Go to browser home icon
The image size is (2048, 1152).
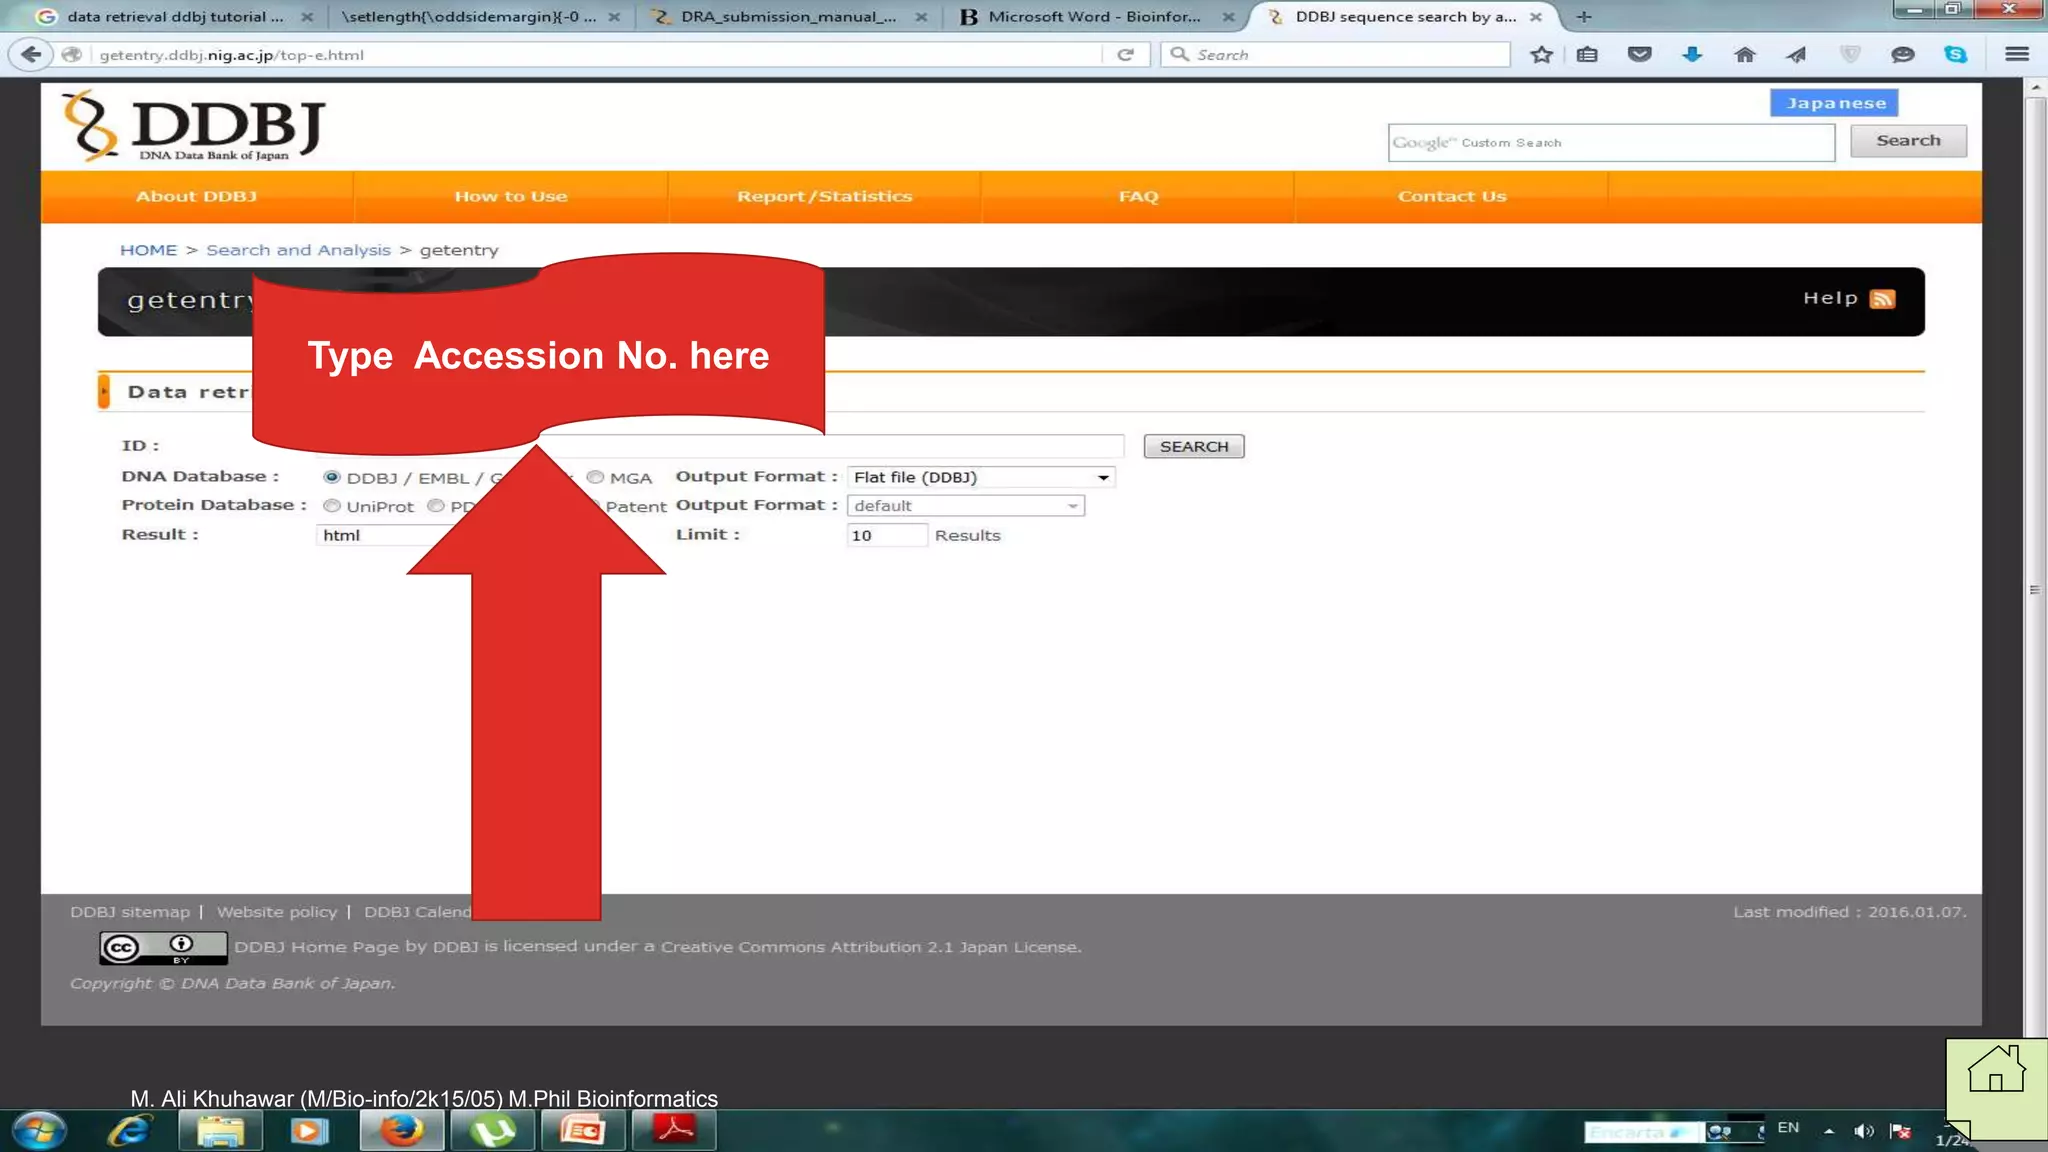(x=1744, y=55)
